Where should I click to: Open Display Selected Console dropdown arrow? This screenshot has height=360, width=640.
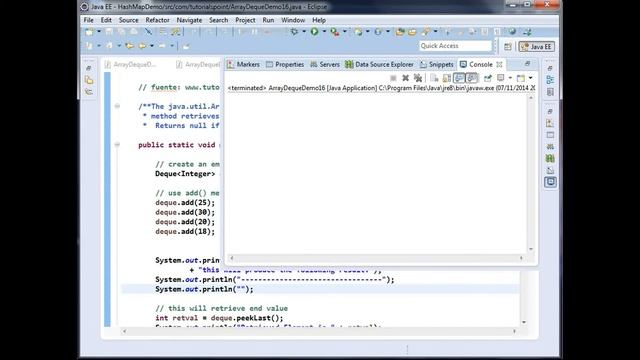tap(510, 78)
